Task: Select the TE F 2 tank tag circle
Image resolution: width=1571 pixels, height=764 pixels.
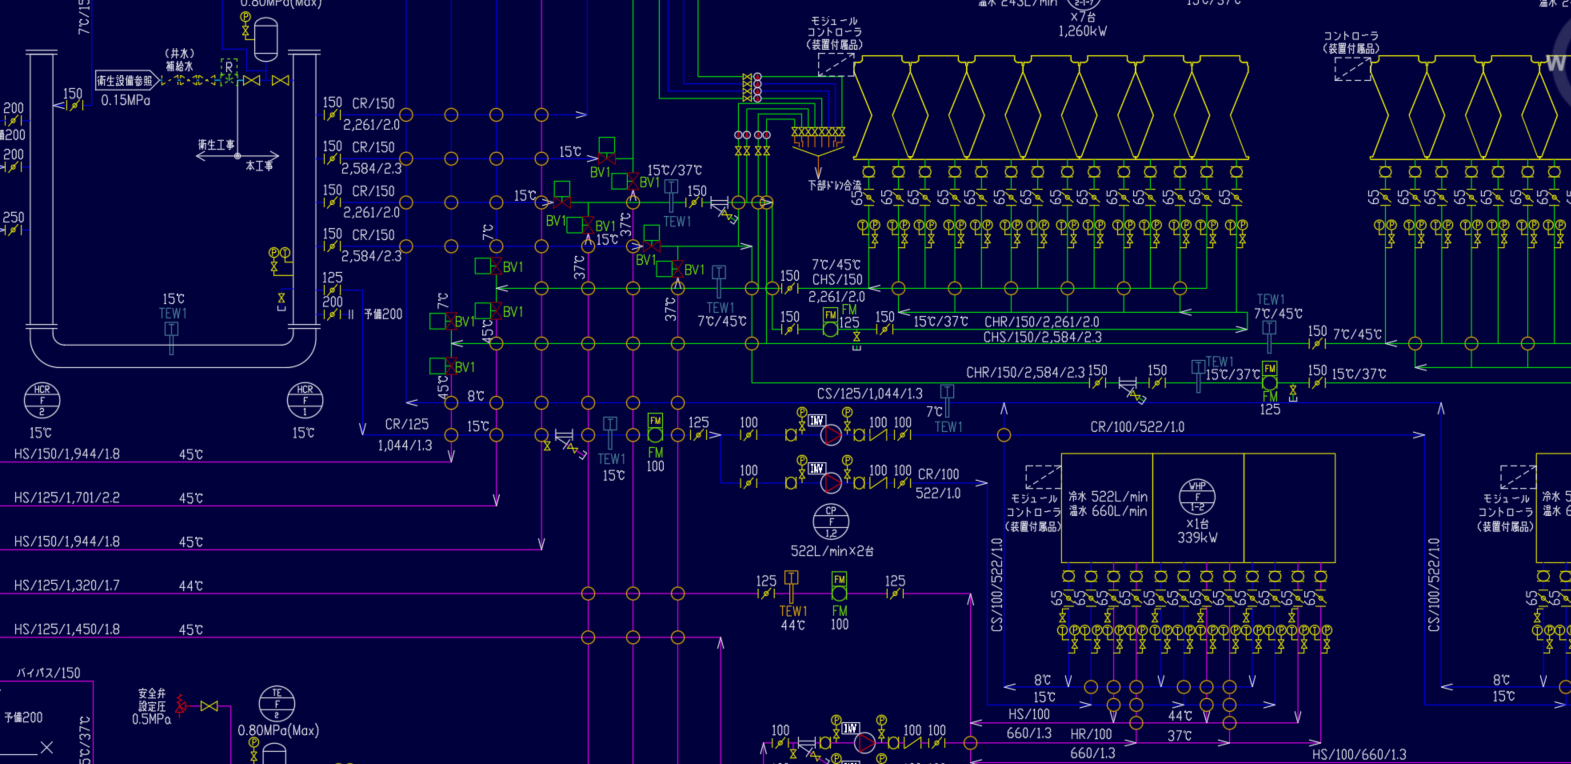Action: tap(277, 704)
